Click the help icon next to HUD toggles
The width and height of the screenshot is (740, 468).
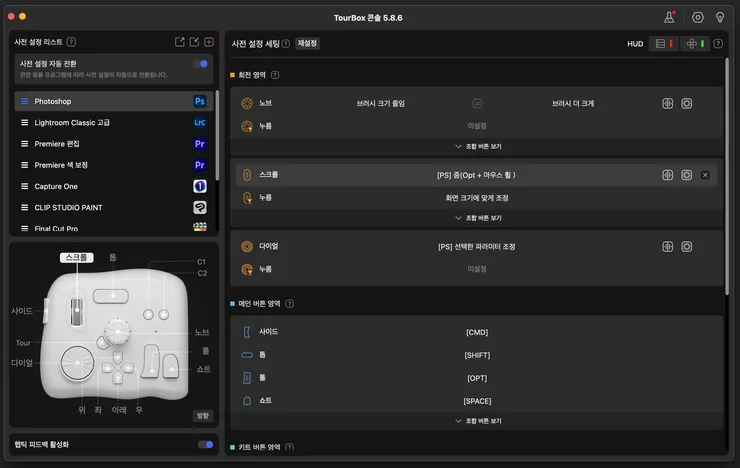(718, 43)
